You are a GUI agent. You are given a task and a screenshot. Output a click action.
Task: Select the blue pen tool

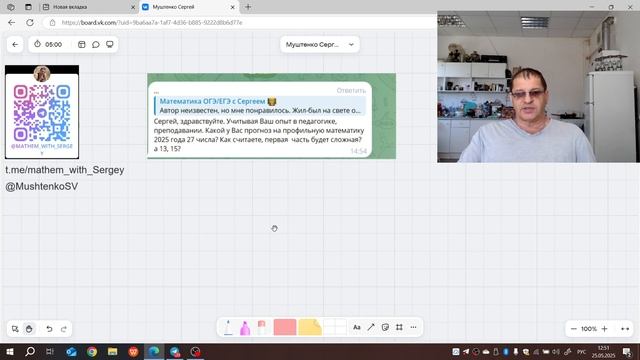point(228,327)
